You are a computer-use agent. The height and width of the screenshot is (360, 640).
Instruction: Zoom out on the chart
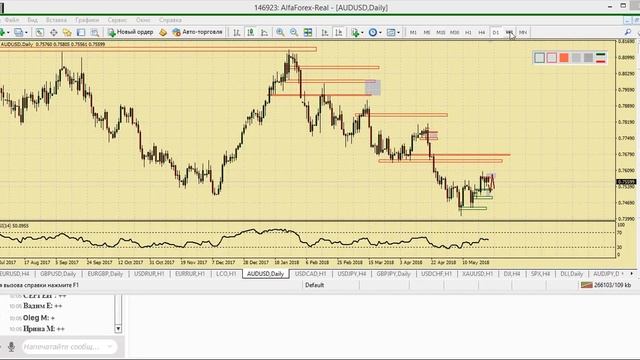[x=294, y=32]
